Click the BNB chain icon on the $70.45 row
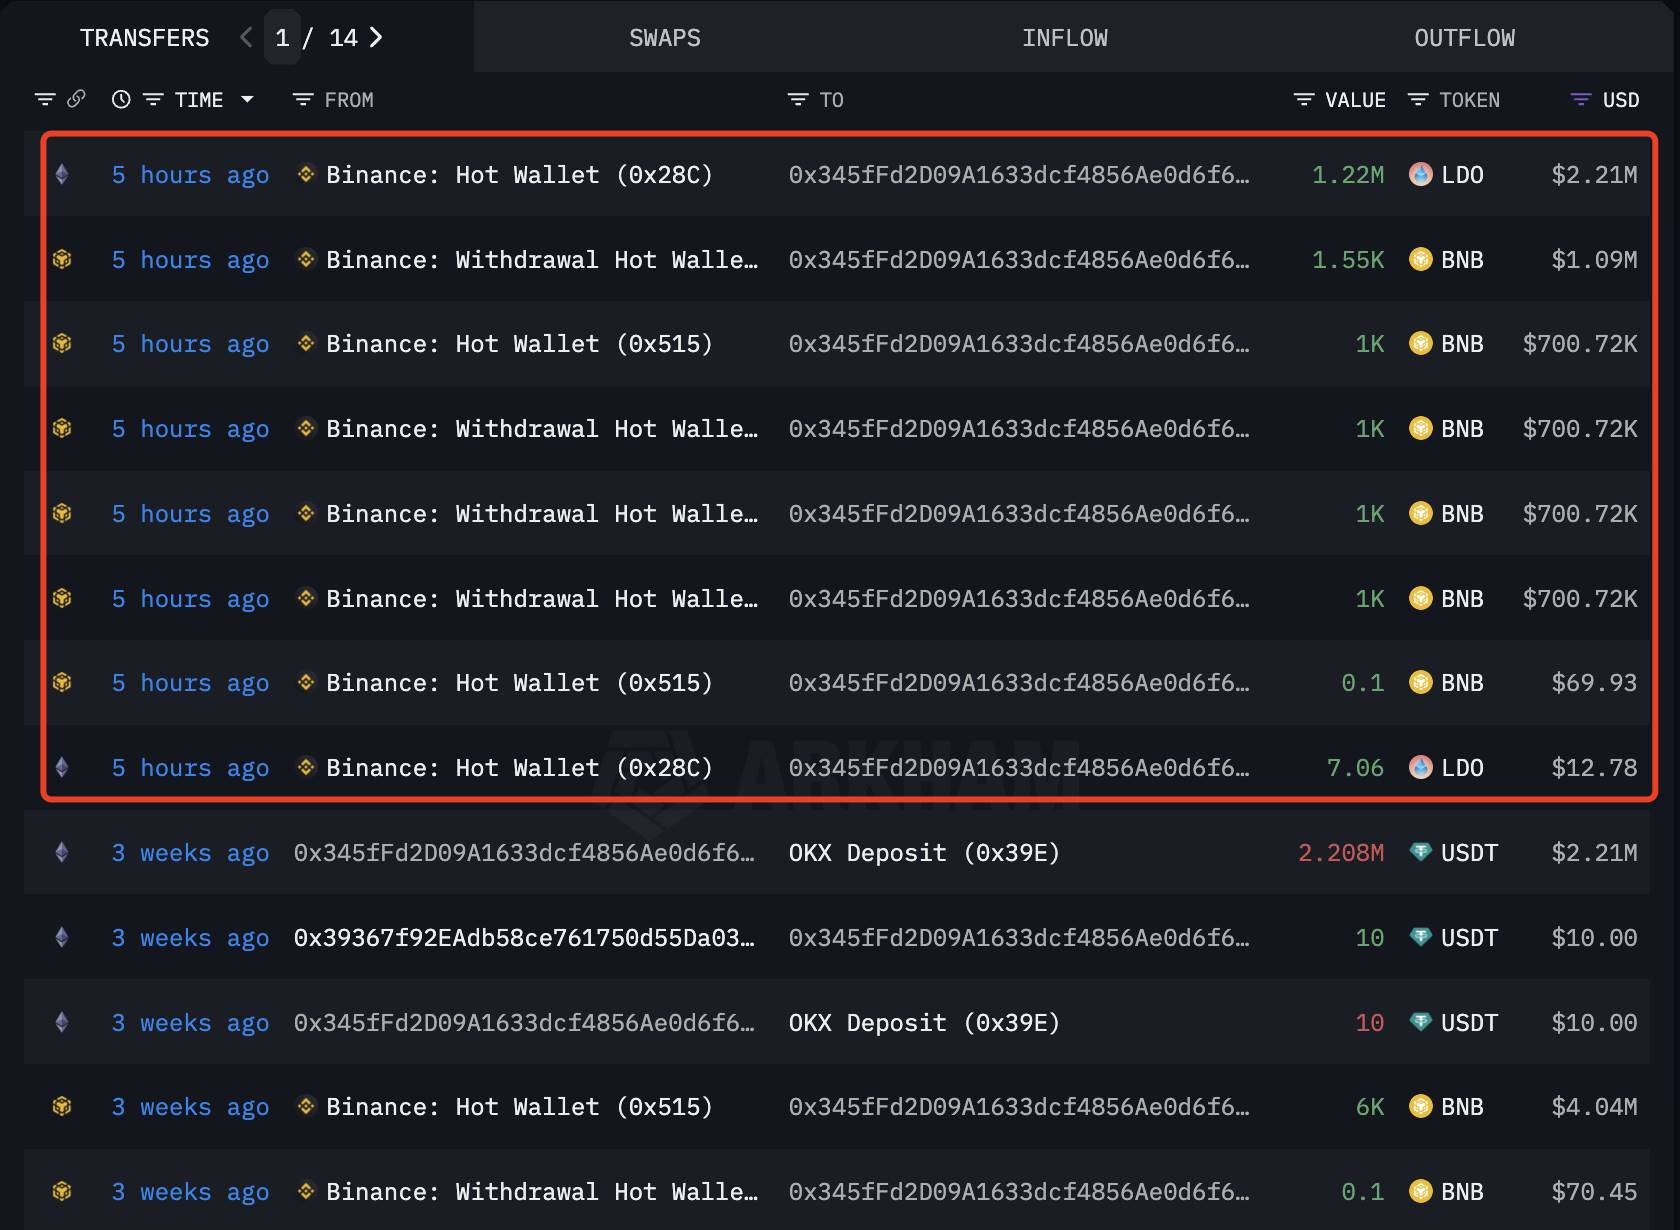This screenshot has width=1680, height=1230. (62, 1192)
